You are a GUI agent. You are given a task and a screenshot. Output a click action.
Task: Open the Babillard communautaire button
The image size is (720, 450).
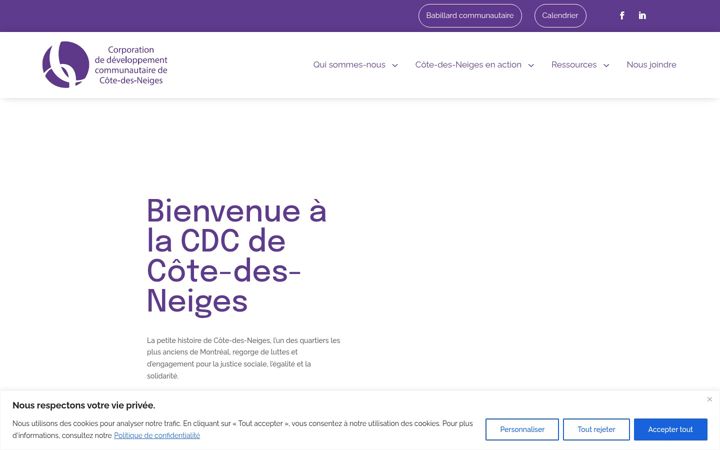[x=470, y=16]
